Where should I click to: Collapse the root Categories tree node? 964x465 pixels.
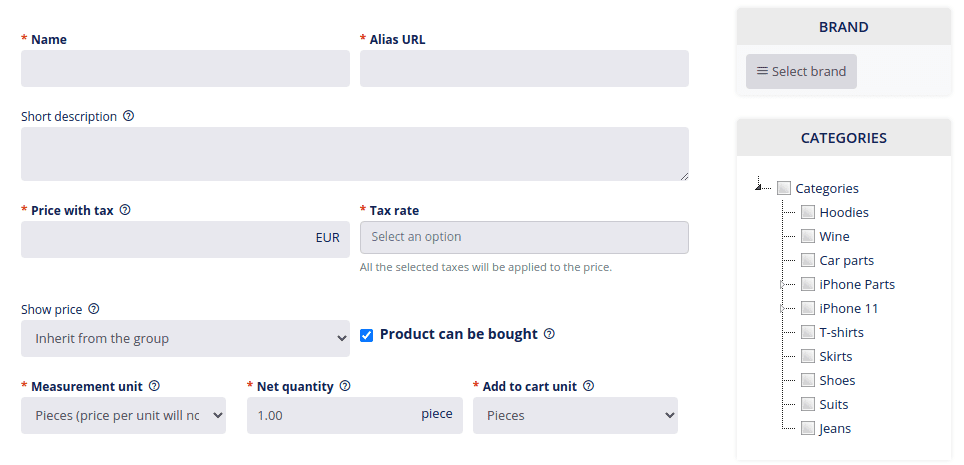click(759, 186)
